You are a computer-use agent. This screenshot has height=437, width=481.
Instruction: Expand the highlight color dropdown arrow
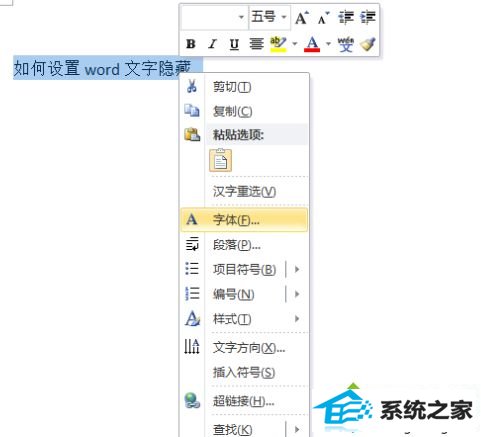click(x=295, y=44)
